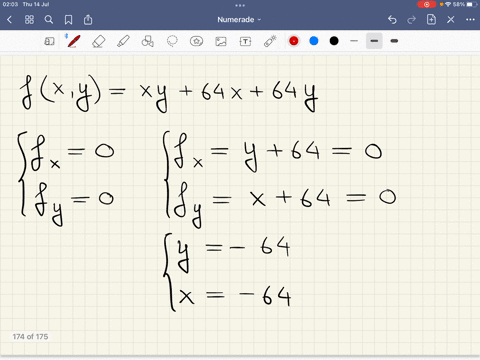This screenshot has width=480, height=360.
Task: Select the Eraser tool
Action: [x=98, y=41]
